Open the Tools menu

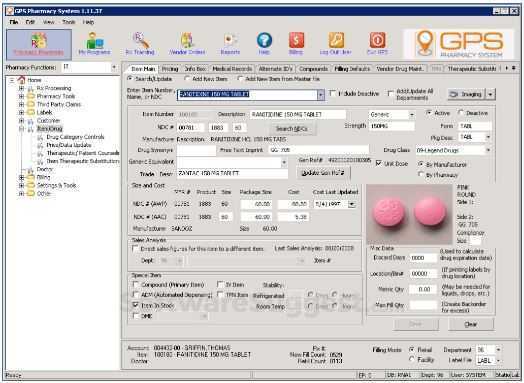point(69,22)
